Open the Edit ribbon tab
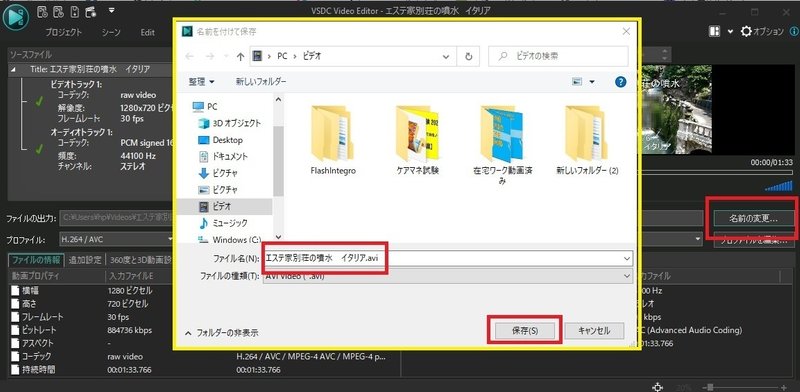 point(147,32)
